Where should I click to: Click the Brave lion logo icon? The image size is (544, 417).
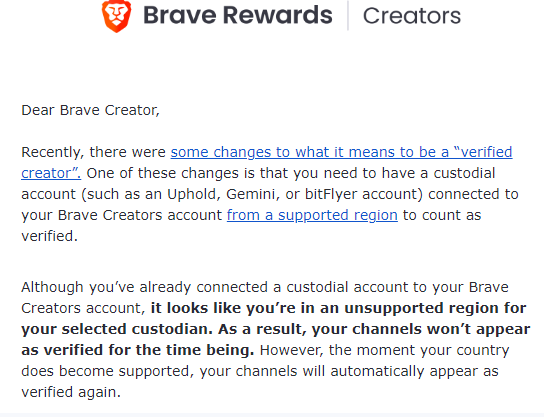tap(117, 16)
